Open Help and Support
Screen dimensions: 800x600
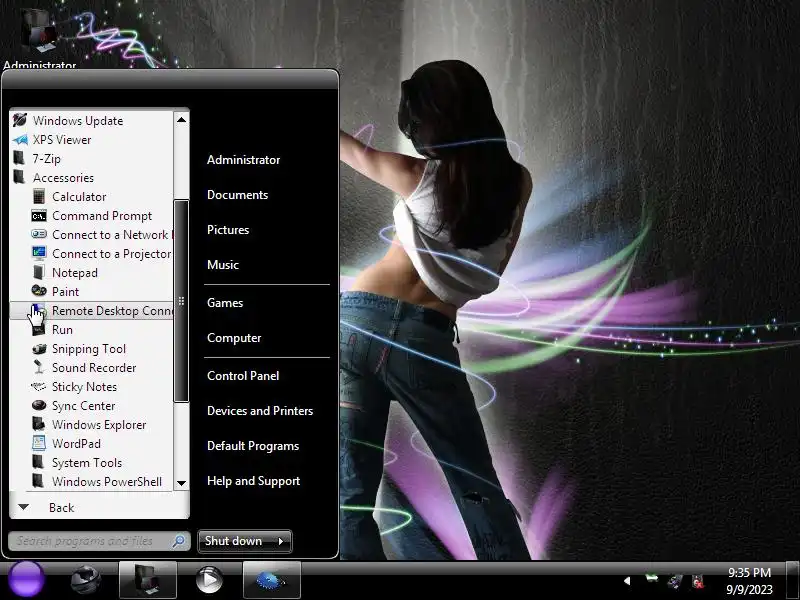(254, 481)
